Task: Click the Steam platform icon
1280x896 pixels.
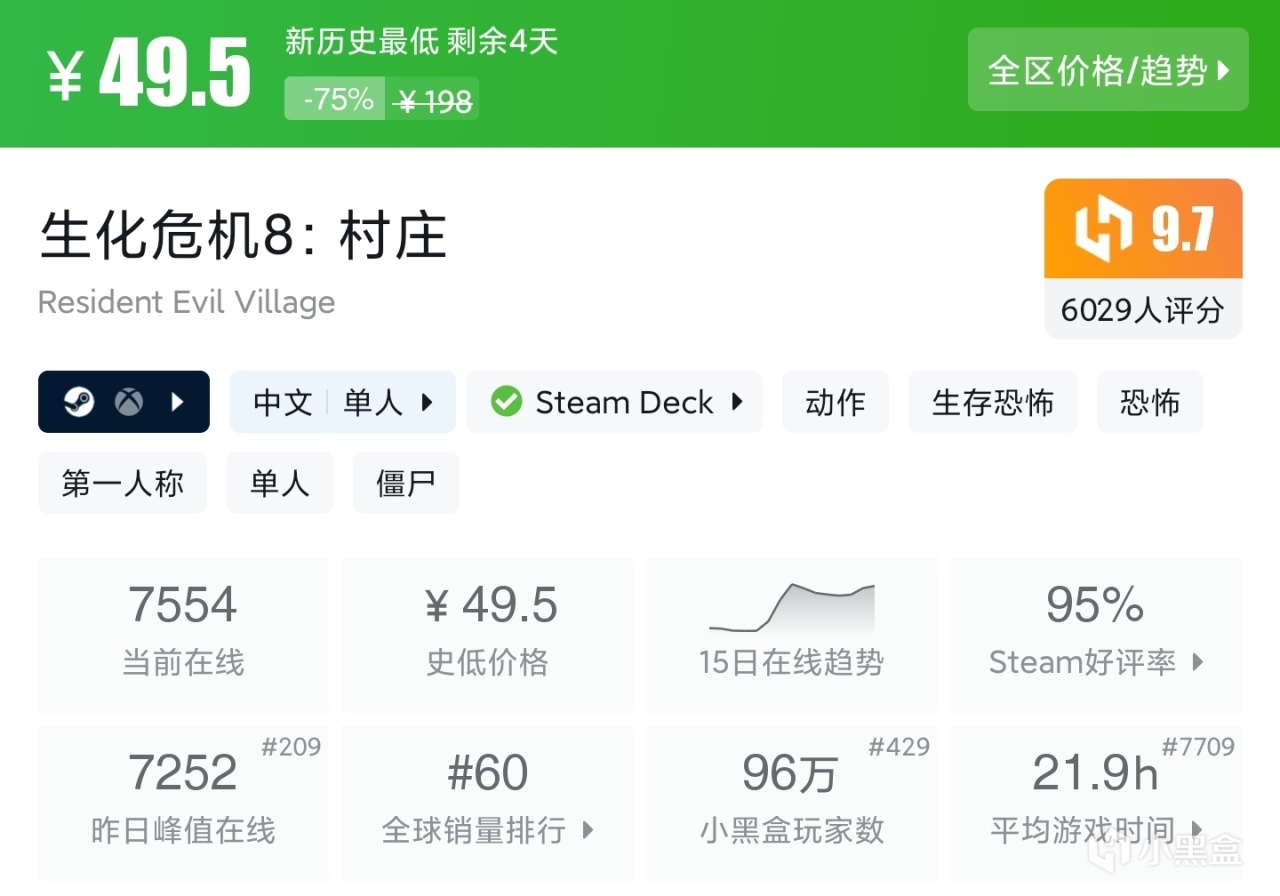Action: (x=79, y=402)
